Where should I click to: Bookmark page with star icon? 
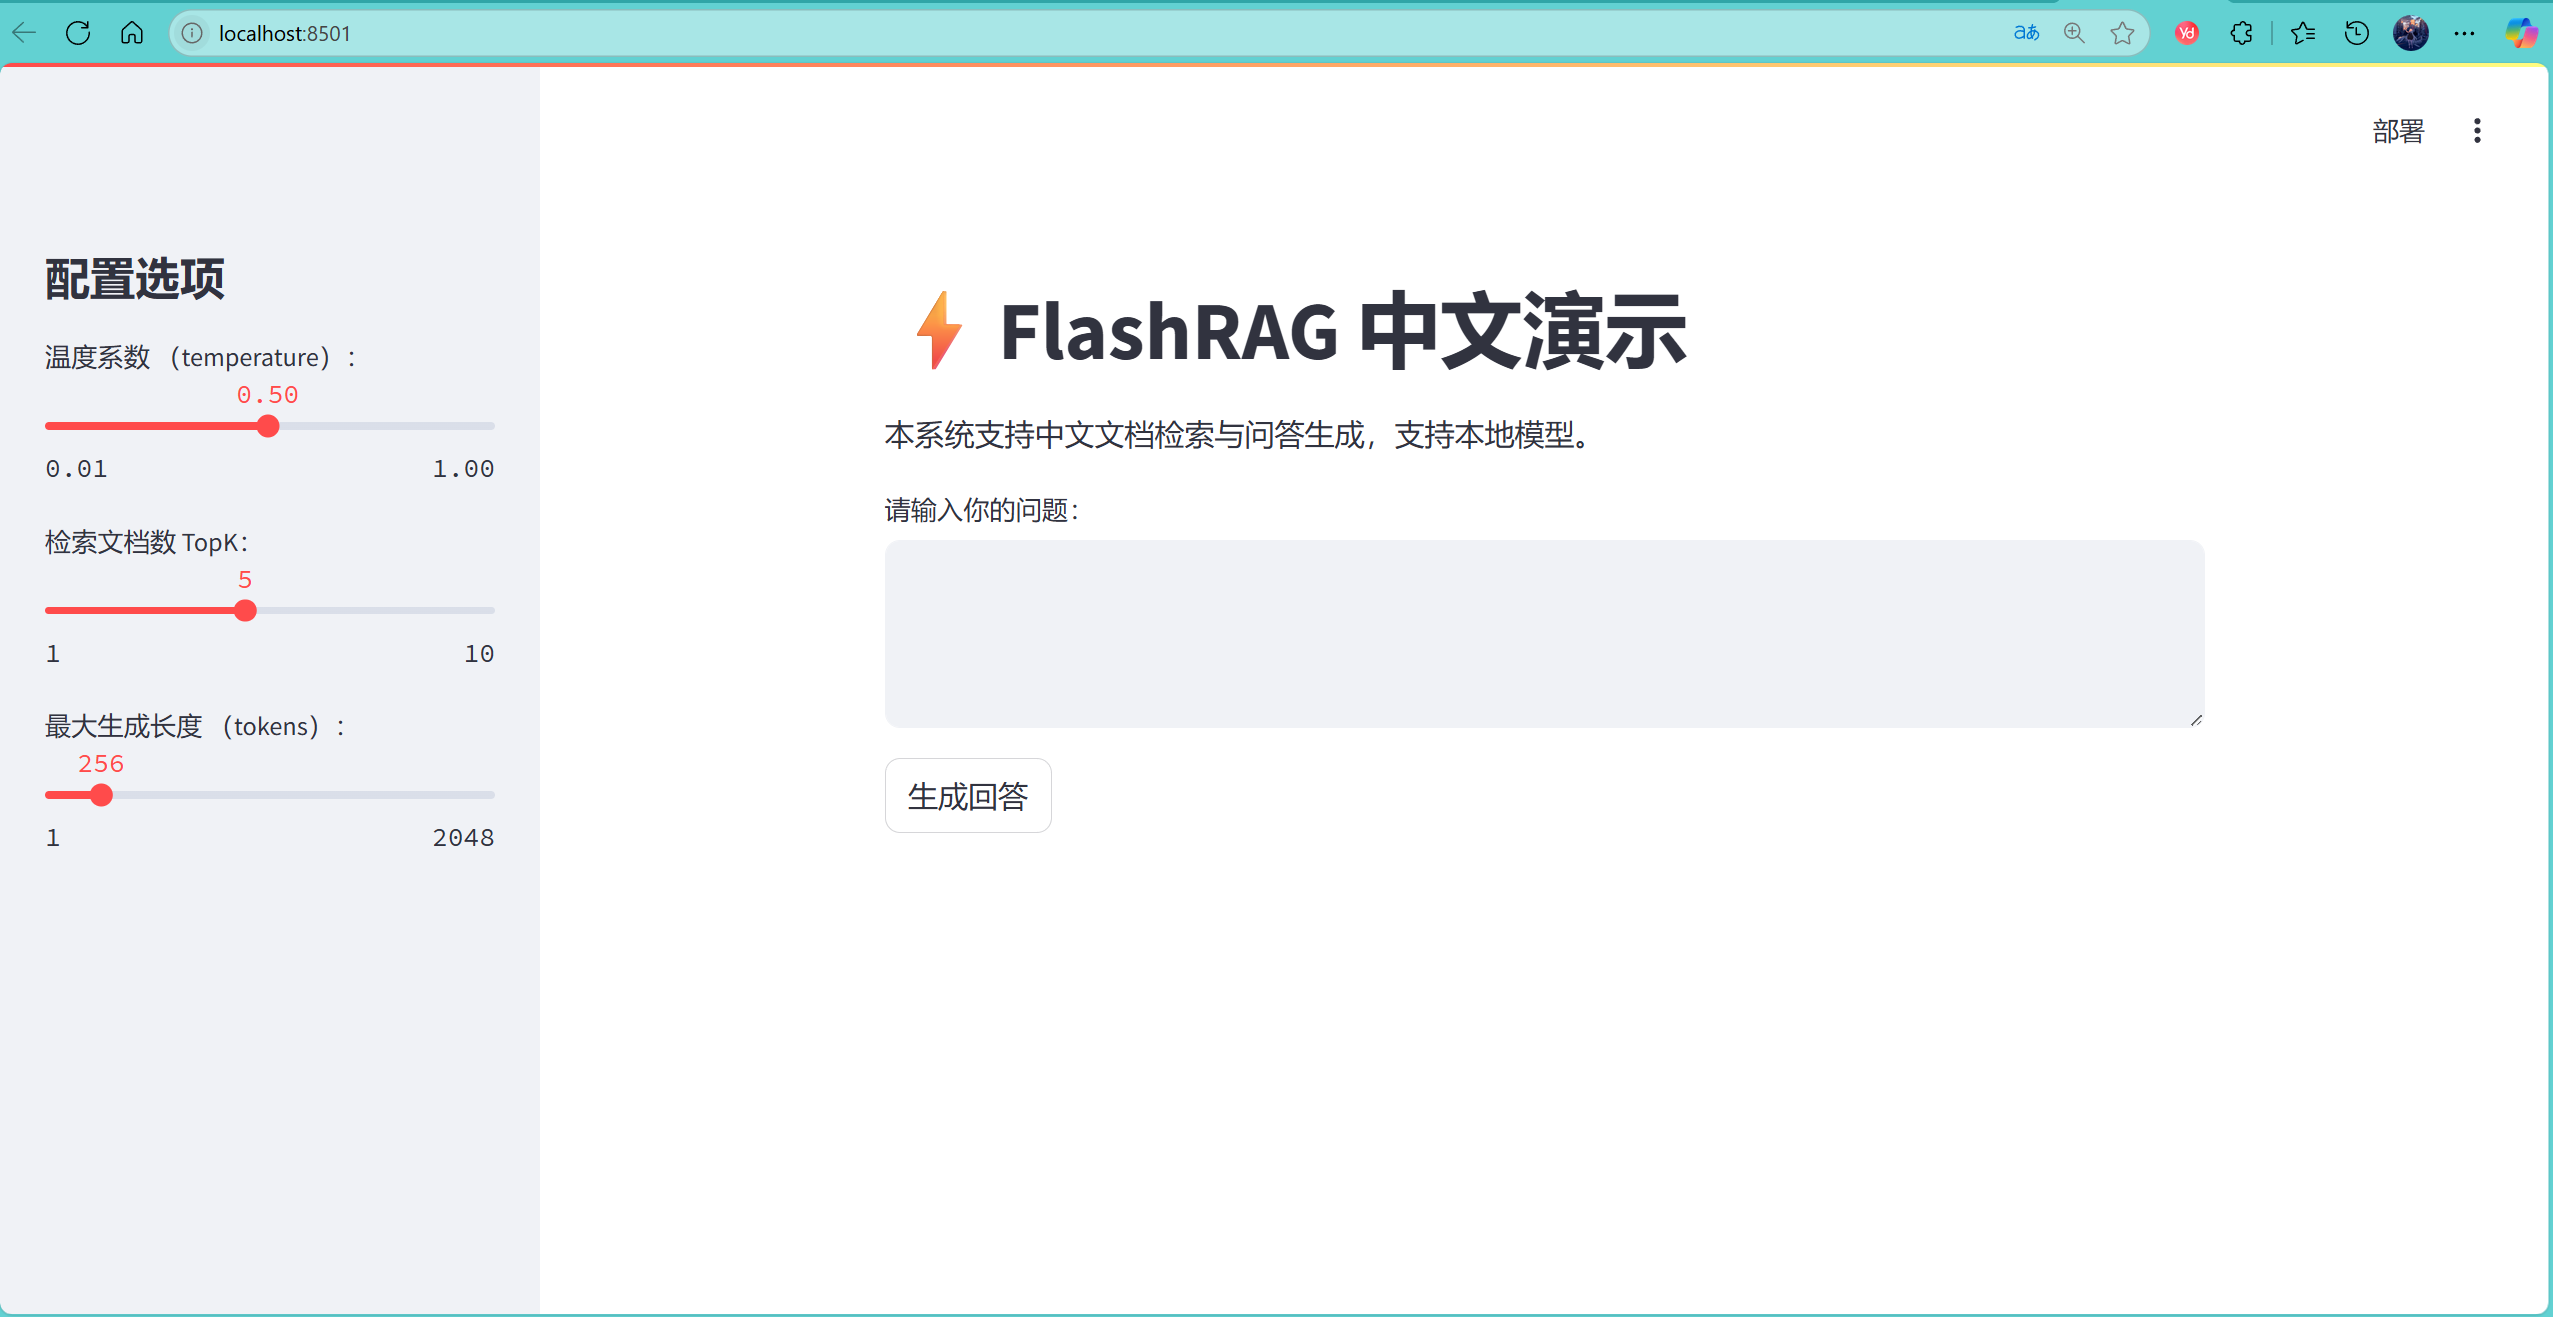[2122, 33]
